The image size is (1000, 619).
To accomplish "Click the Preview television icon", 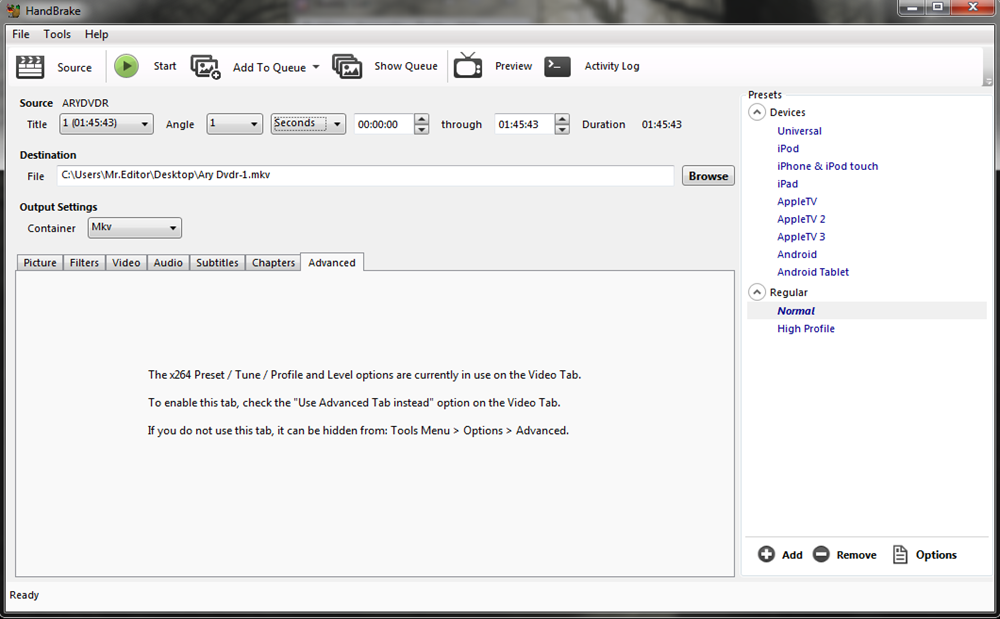I will (468, 66).
